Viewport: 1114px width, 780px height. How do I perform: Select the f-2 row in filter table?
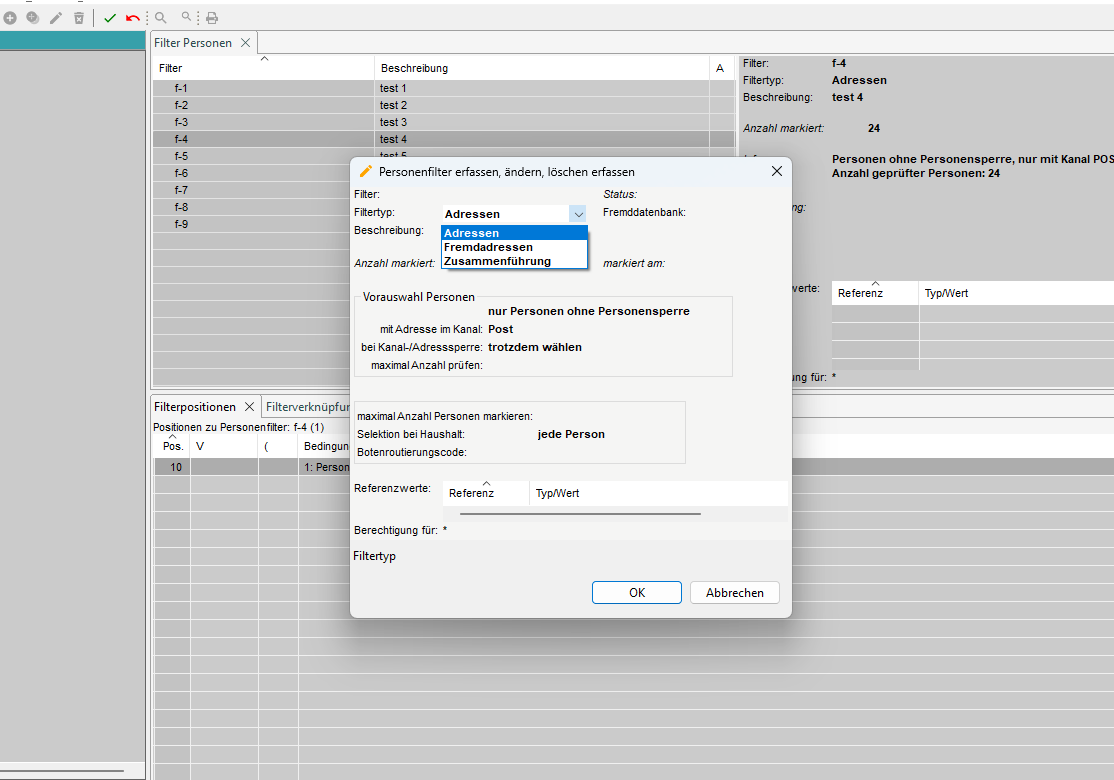tap(181, 105)
